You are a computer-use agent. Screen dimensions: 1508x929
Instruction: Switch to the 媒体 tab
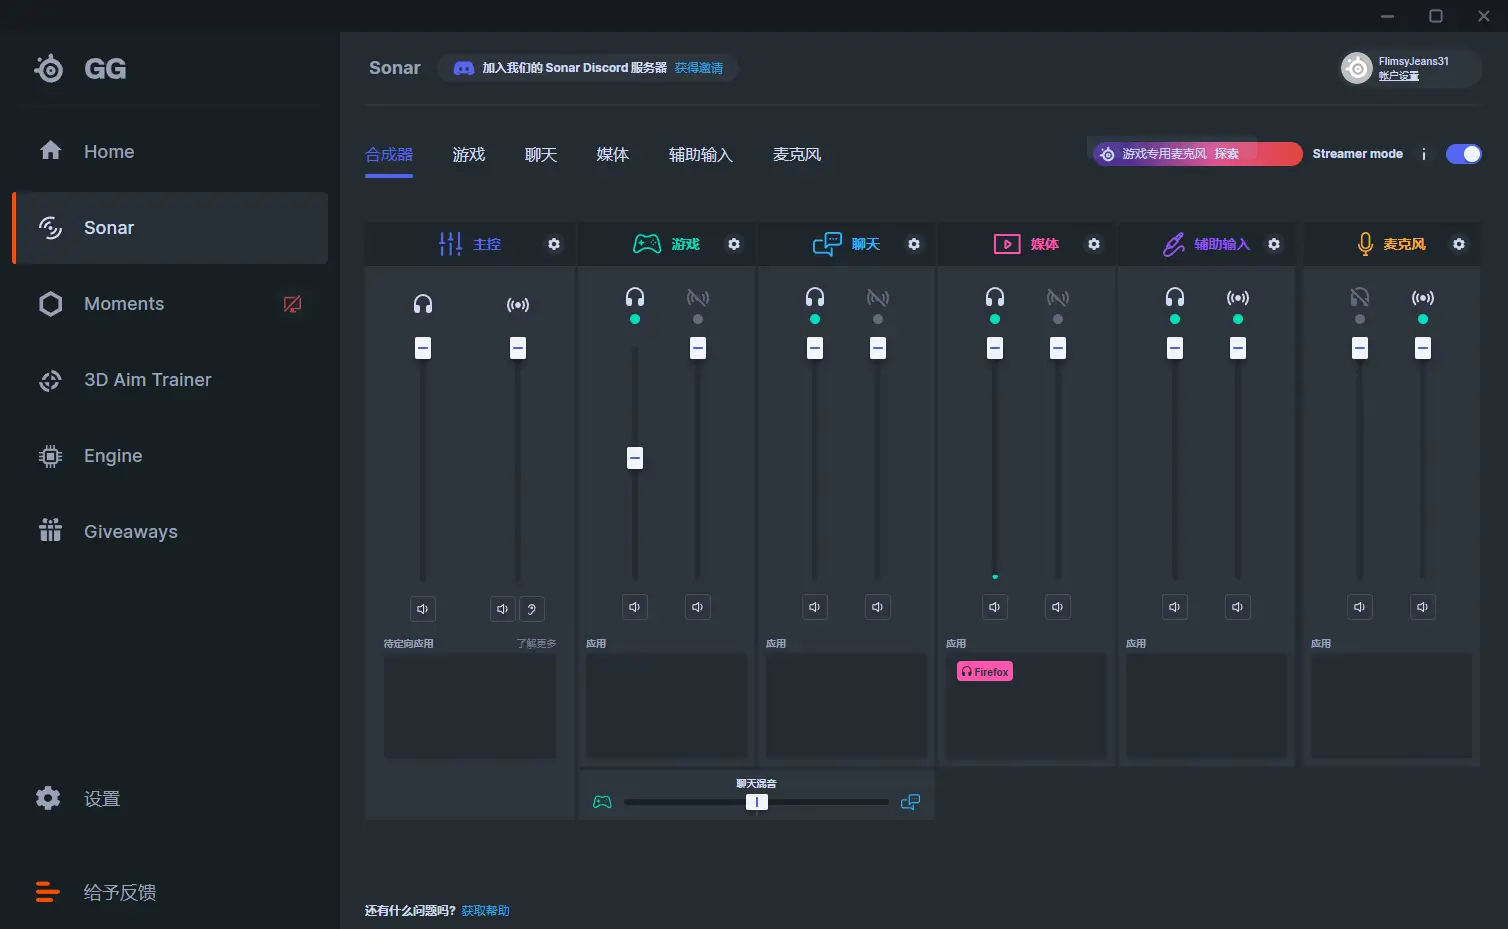click(612, 155)
